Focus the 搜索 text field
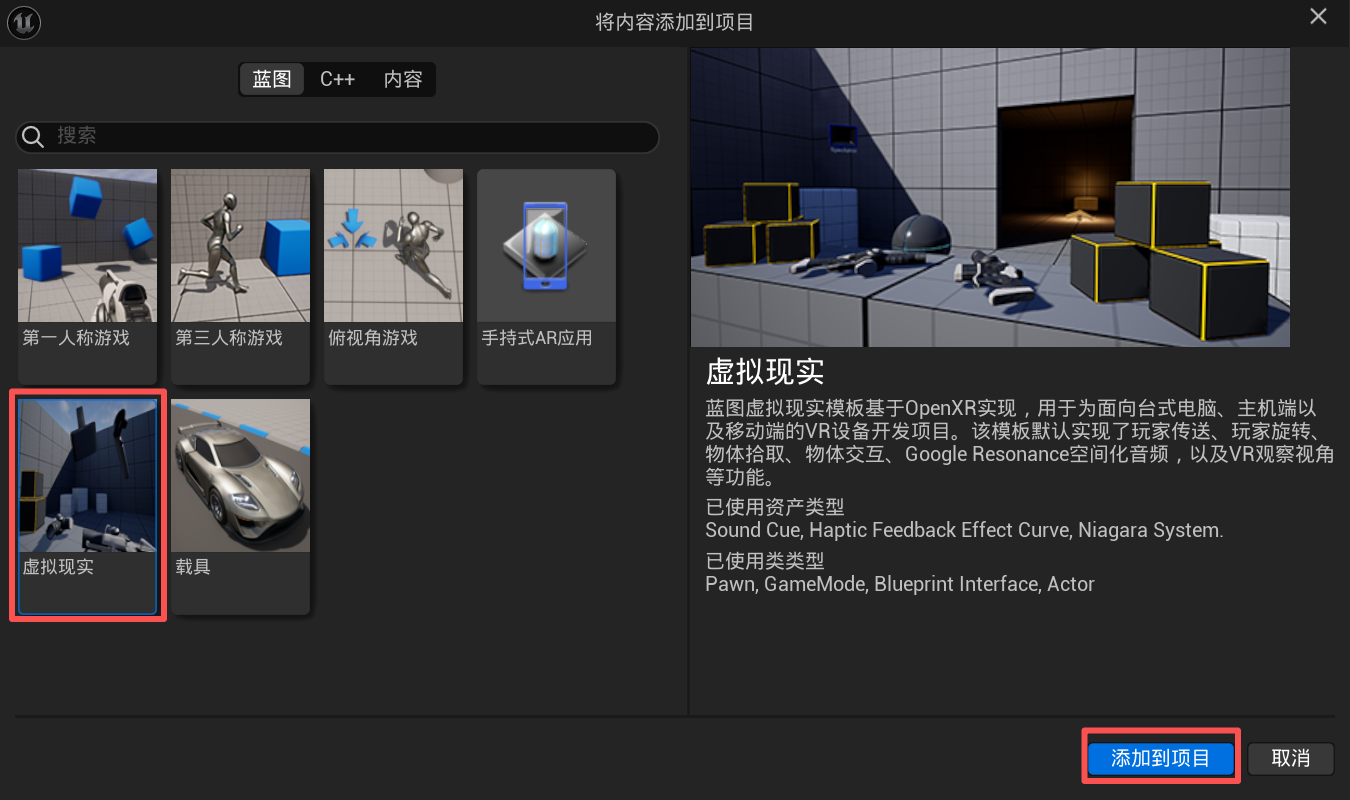Viewport: 1350px width, 800px height. 350,137
